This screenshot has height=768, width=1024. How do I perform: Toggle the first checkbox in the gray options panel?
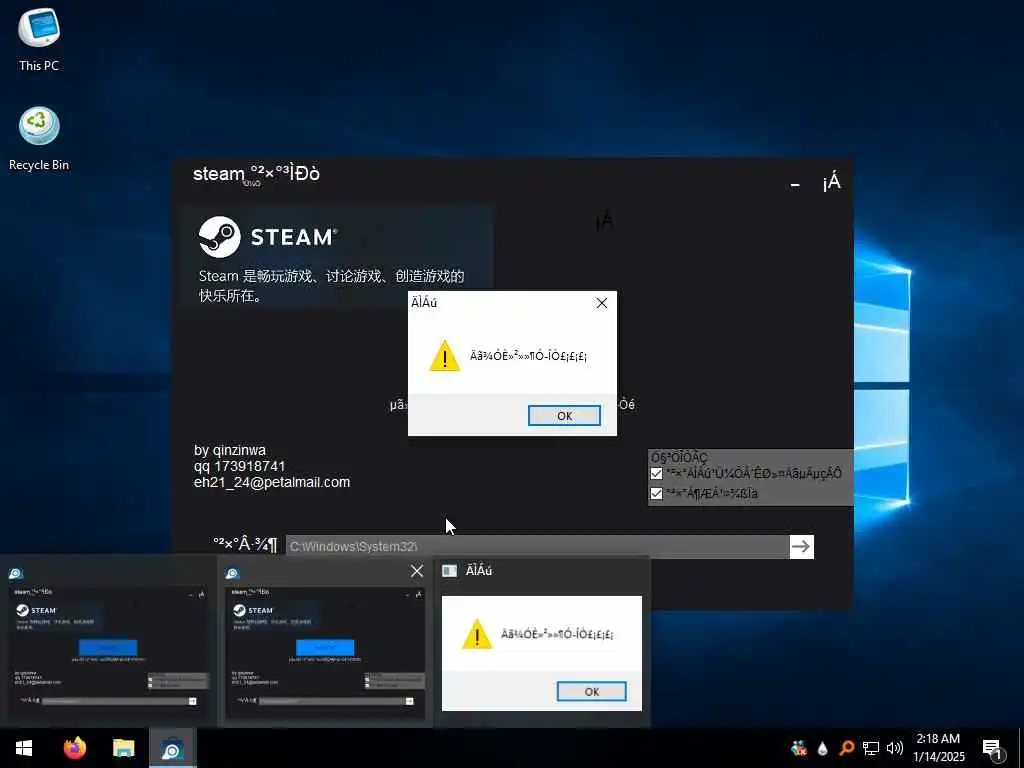(656, 473)
